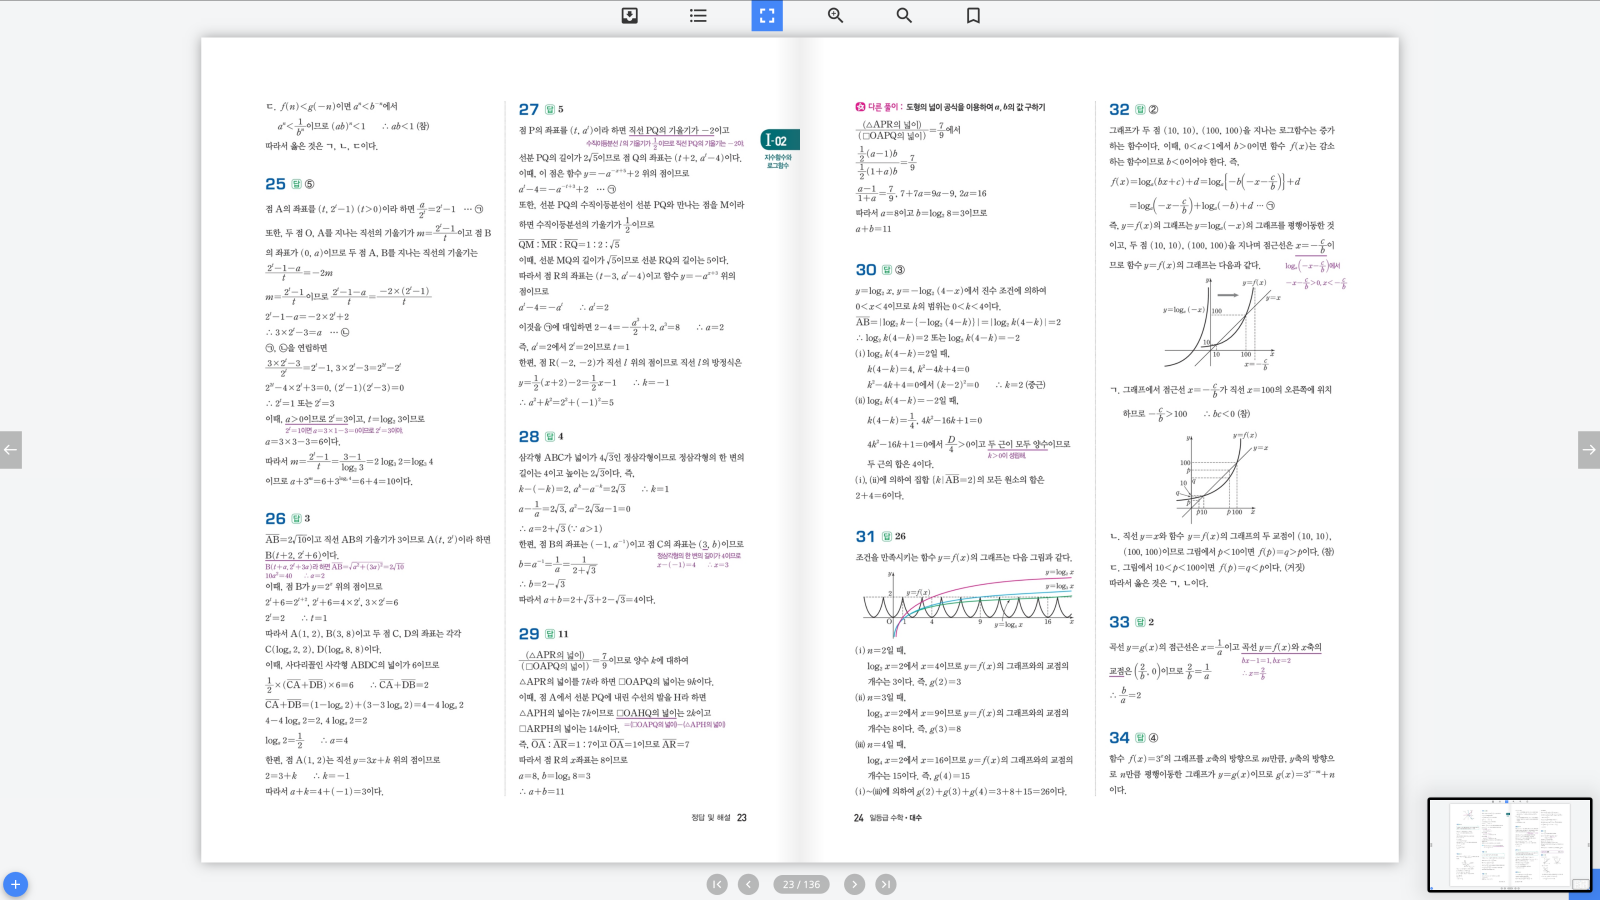Click the page preview thumbnail at bottom-right

(1509, 844)
